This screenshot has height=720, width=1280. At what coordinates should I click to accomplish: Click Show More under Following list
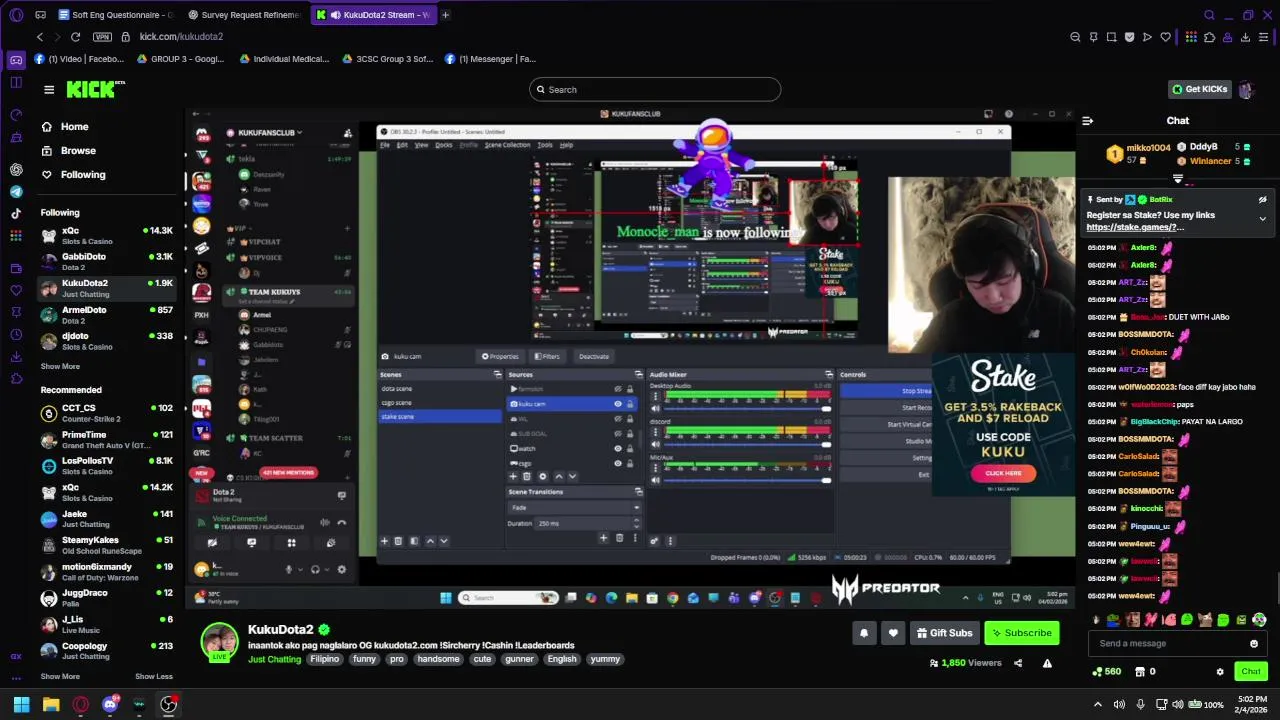(x=60, y=366)
